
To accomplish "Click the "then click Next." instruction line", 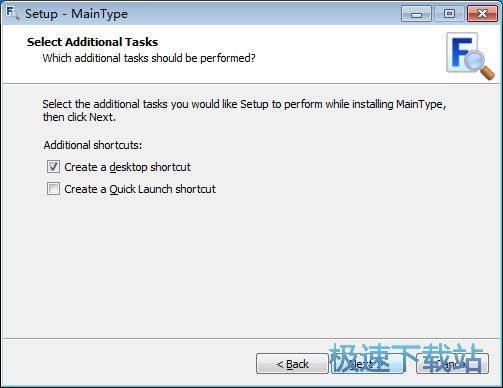I will pyautogui.click(x=79, y=117).
